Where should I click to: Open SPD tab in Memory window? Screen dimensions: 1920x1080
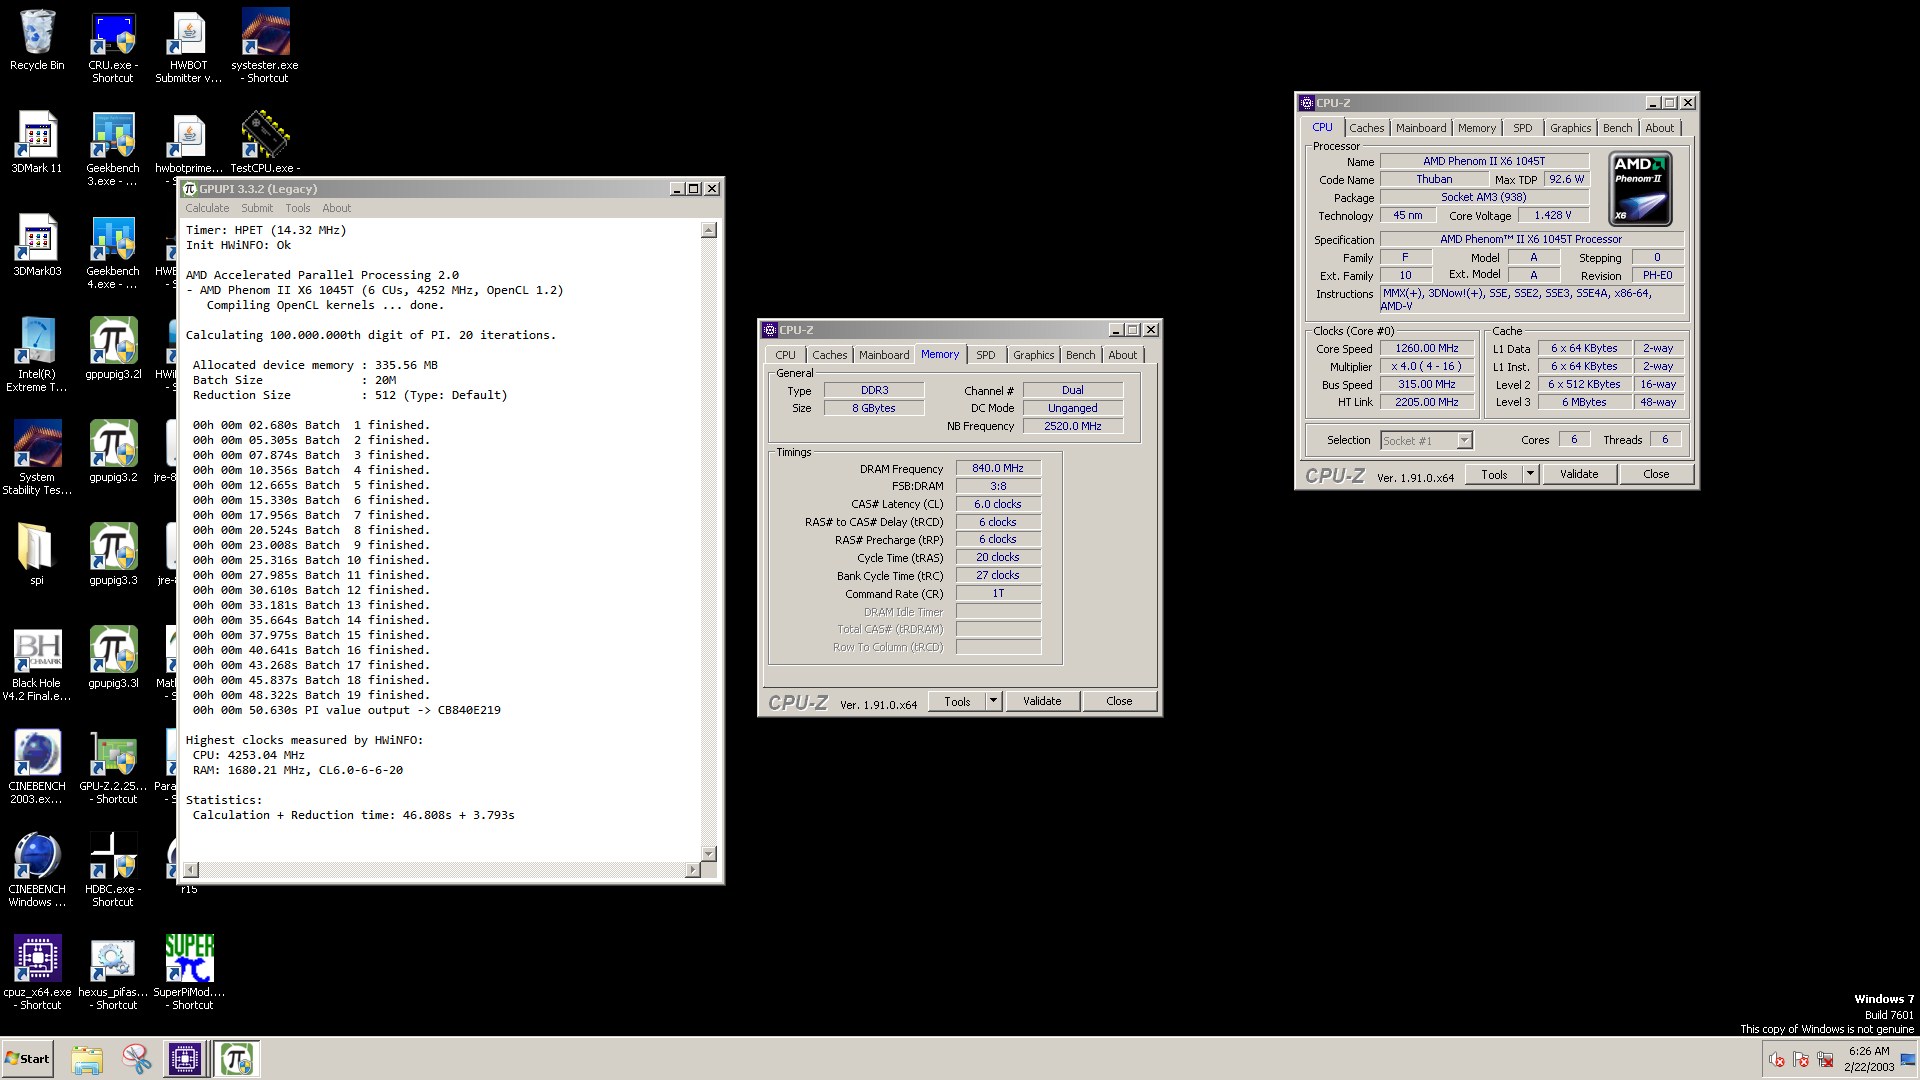[985, 355]
